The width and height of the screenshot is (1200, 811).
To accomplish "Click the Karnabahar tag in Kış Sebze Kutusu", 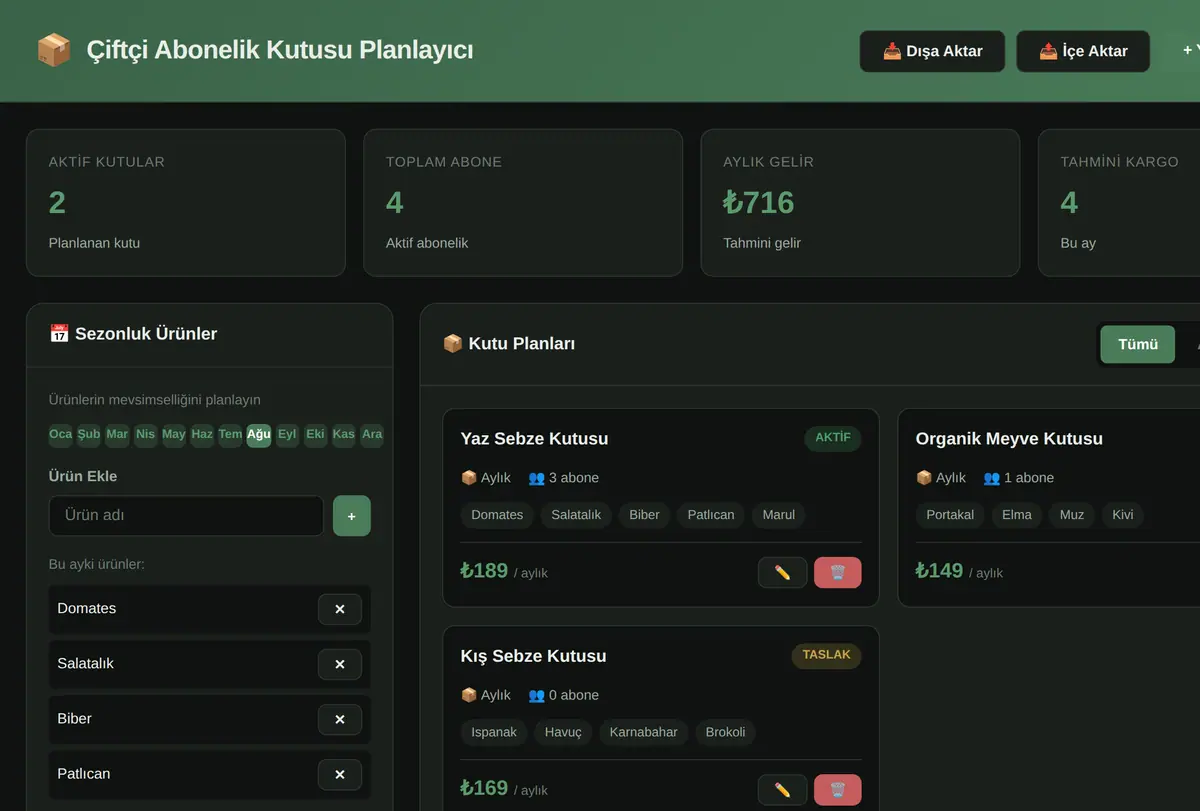I will (643, 732).
